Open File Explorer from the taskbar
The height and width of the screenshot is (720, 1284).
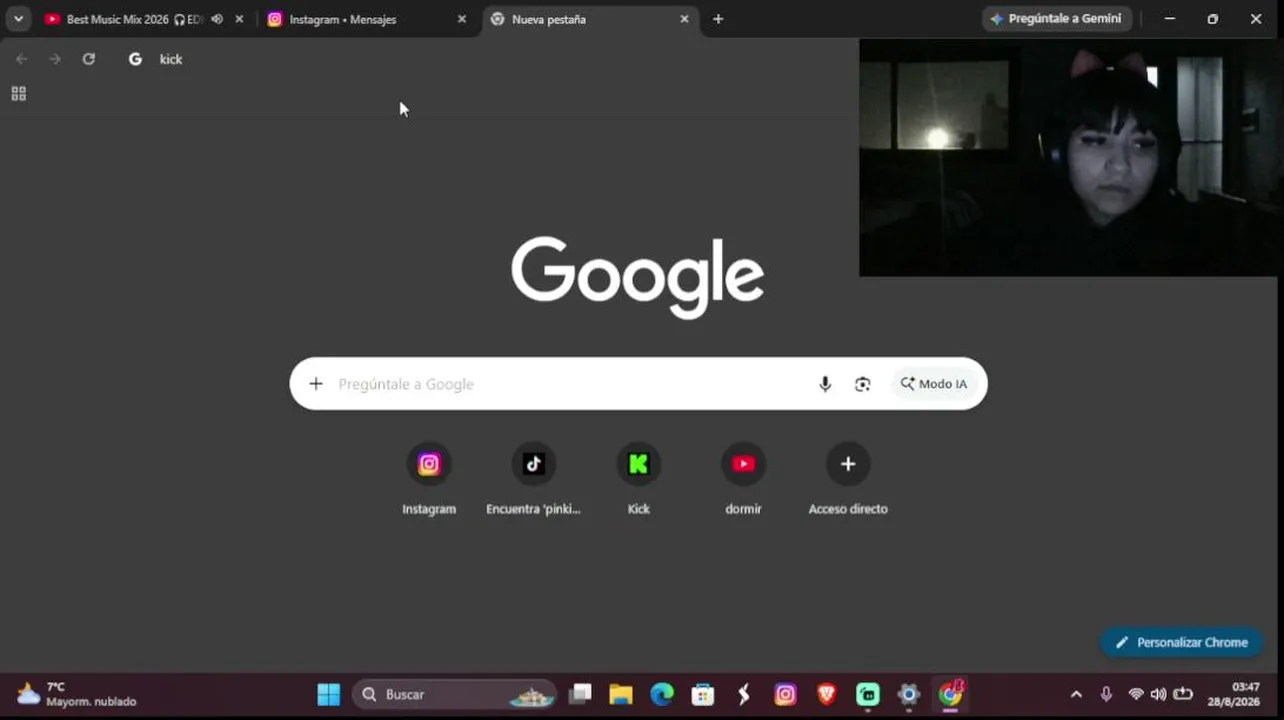pos(621,694)
